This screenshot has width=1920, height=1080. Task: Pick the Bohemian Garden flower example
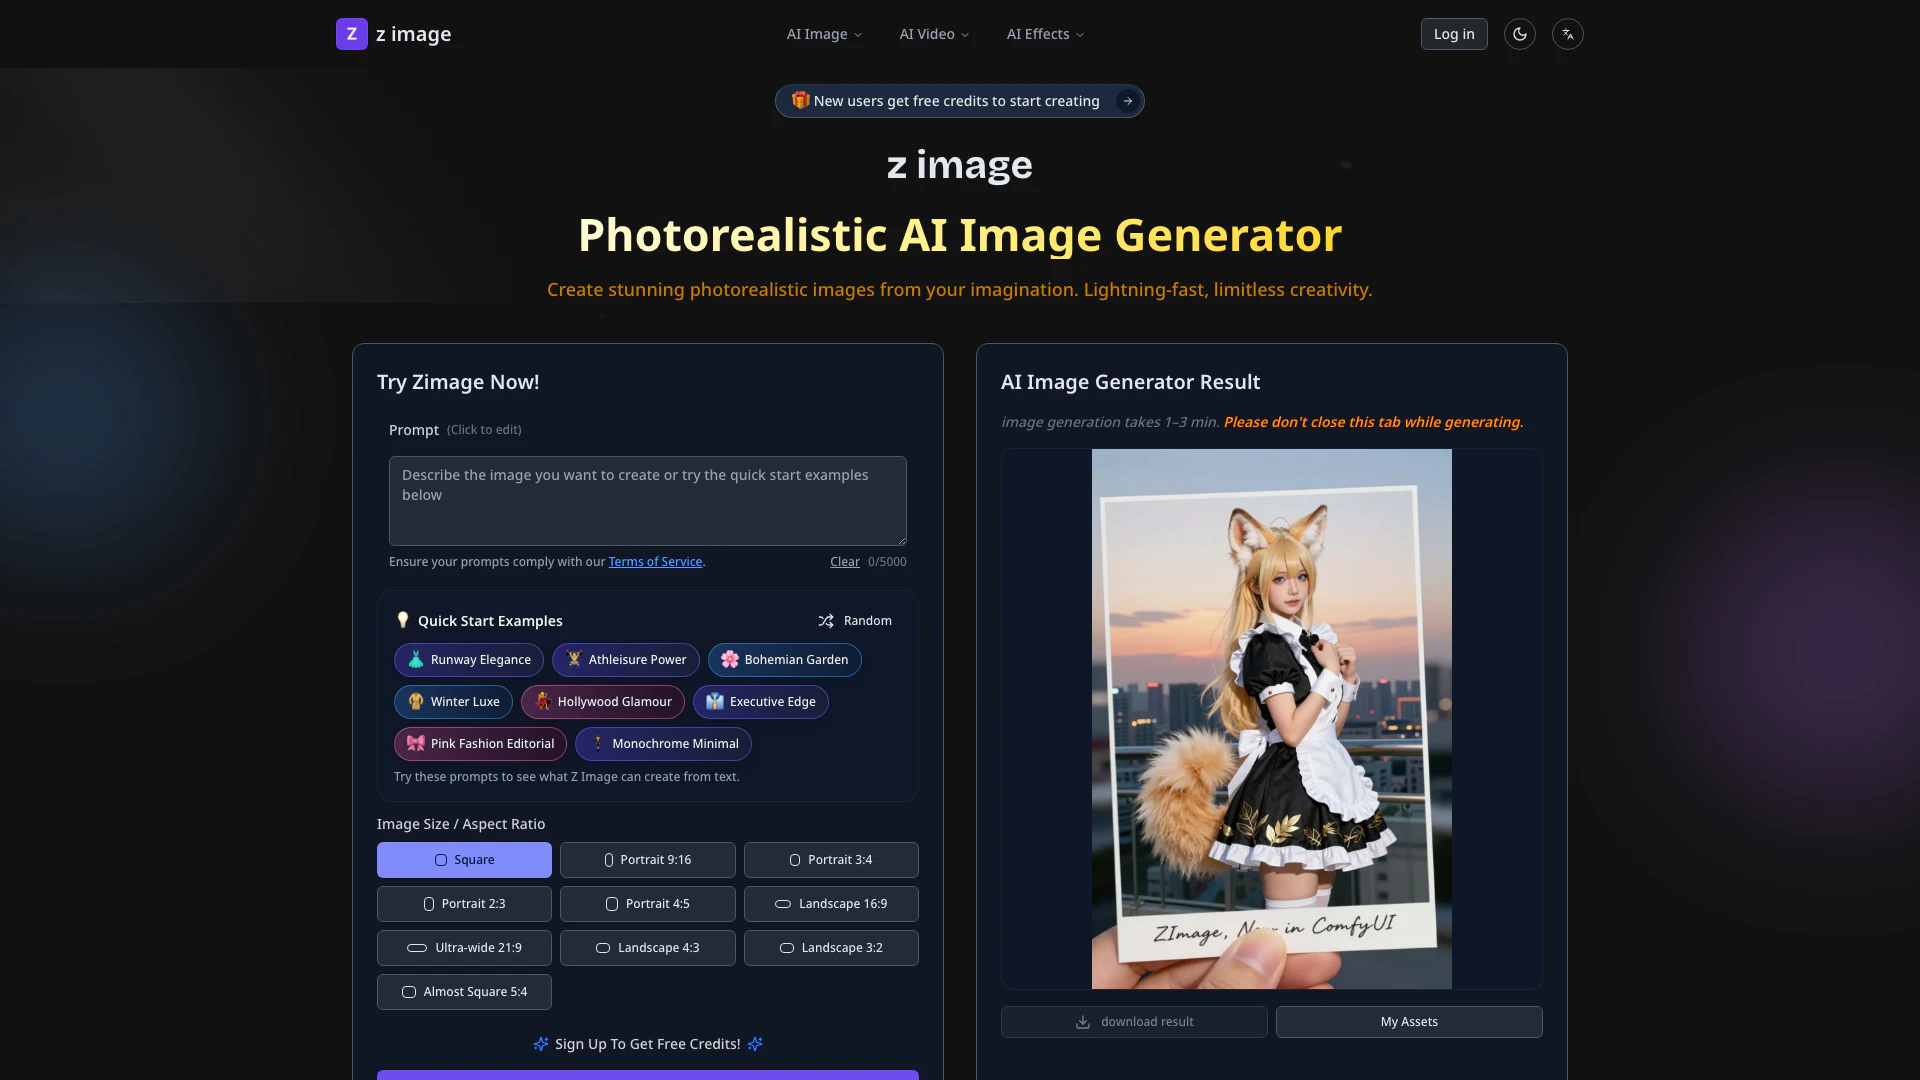(784, 660)
